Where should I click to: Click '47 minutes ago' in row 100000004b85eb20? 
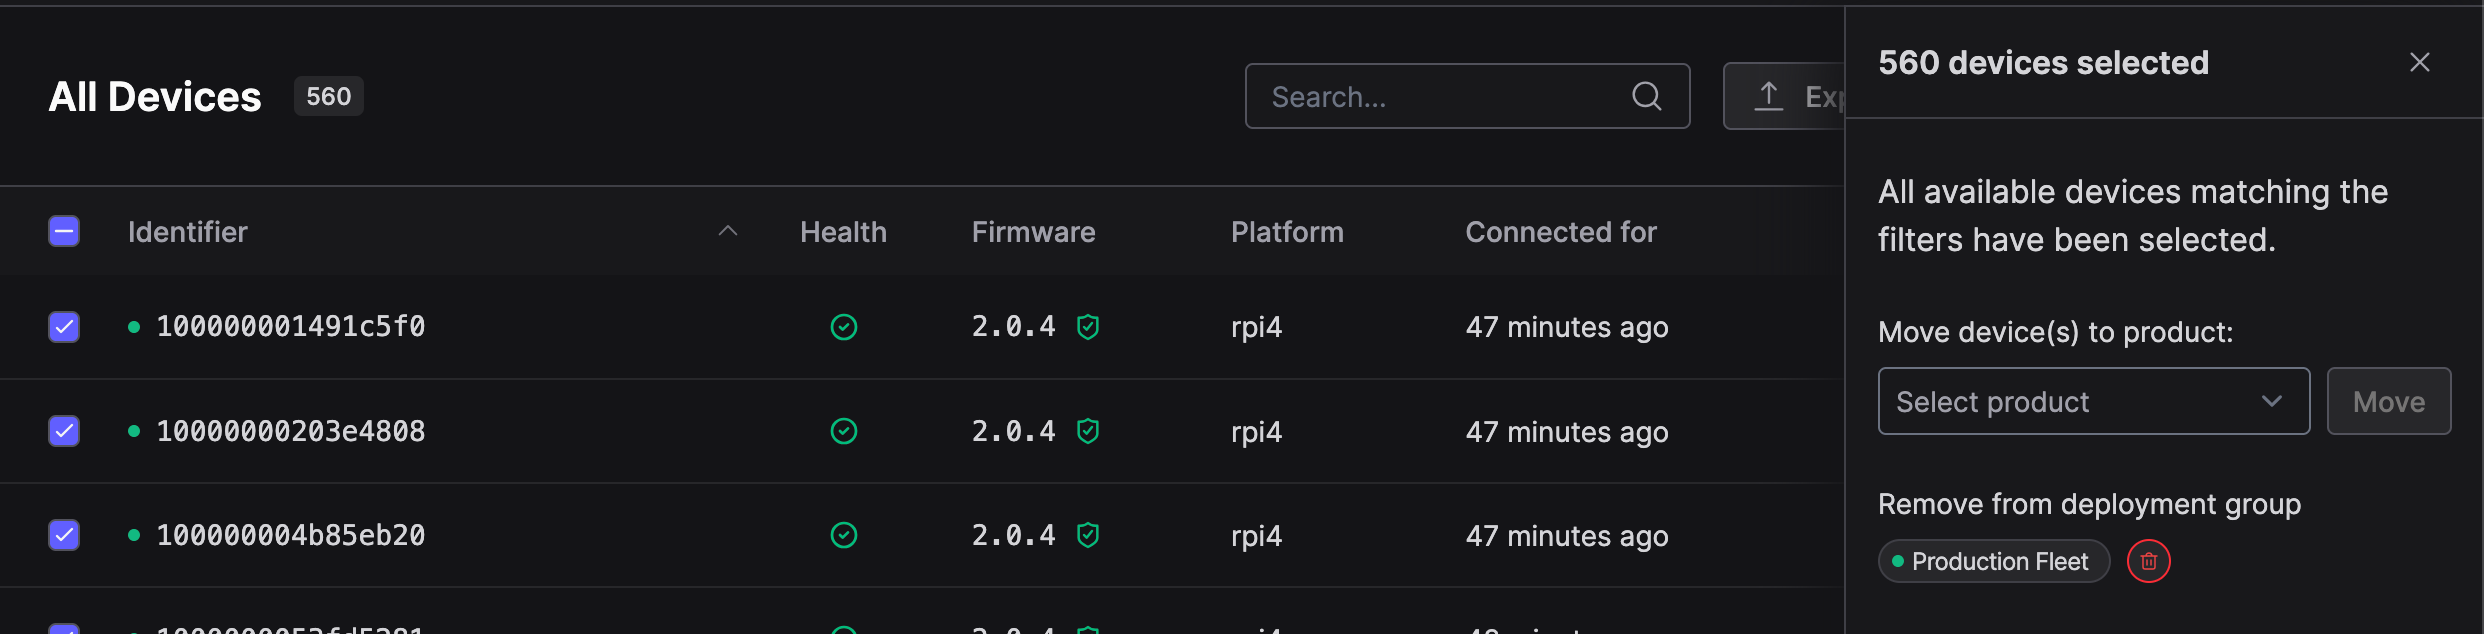pyautogui.click(x=1567, y=536)
